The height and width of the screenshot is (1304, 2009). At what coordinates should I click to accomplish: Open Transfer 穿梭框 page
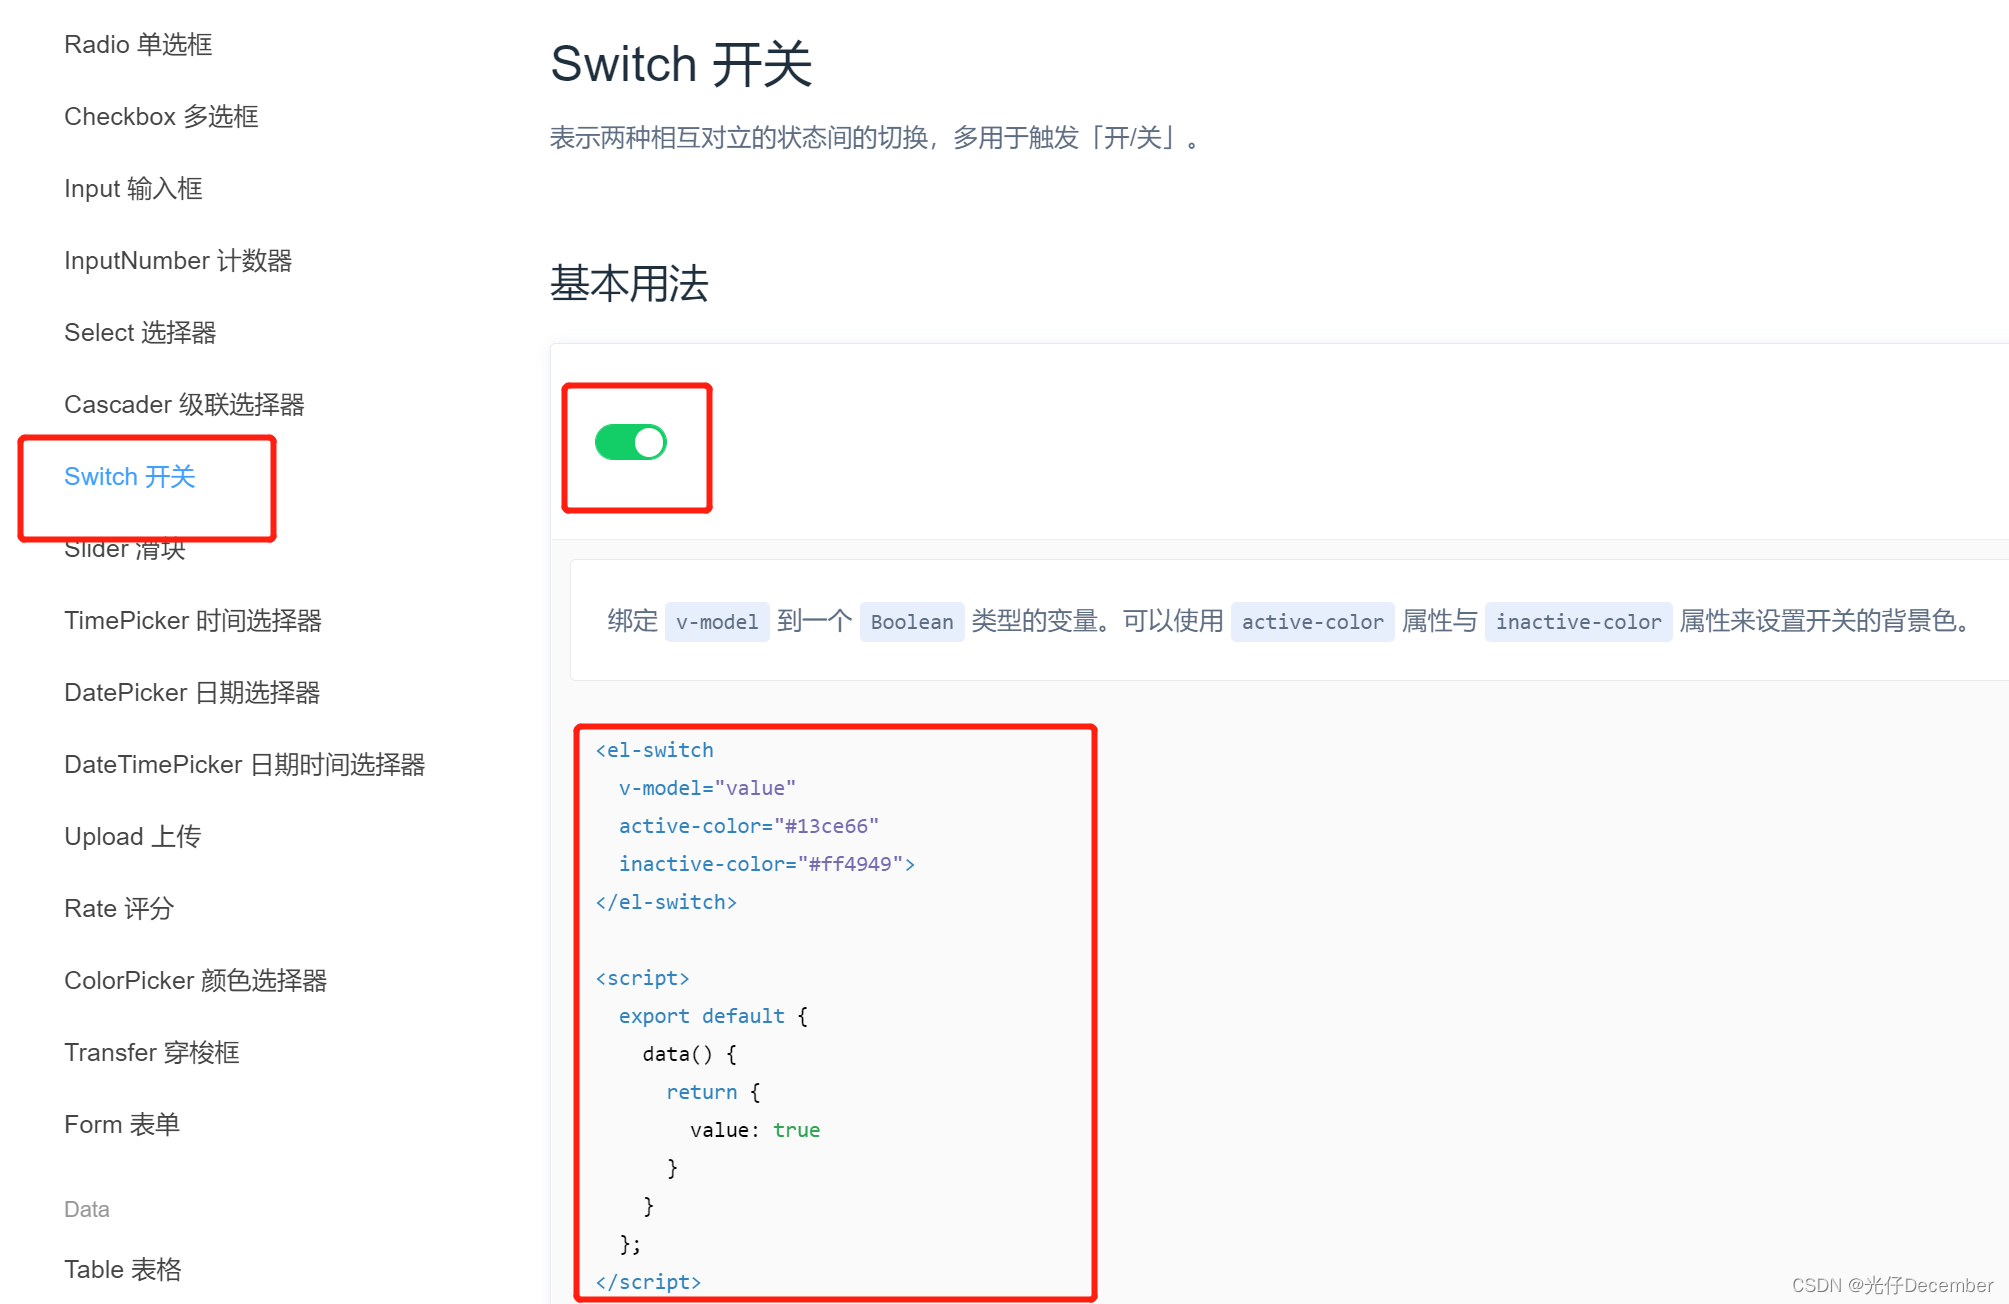(x=152, y=1053)
